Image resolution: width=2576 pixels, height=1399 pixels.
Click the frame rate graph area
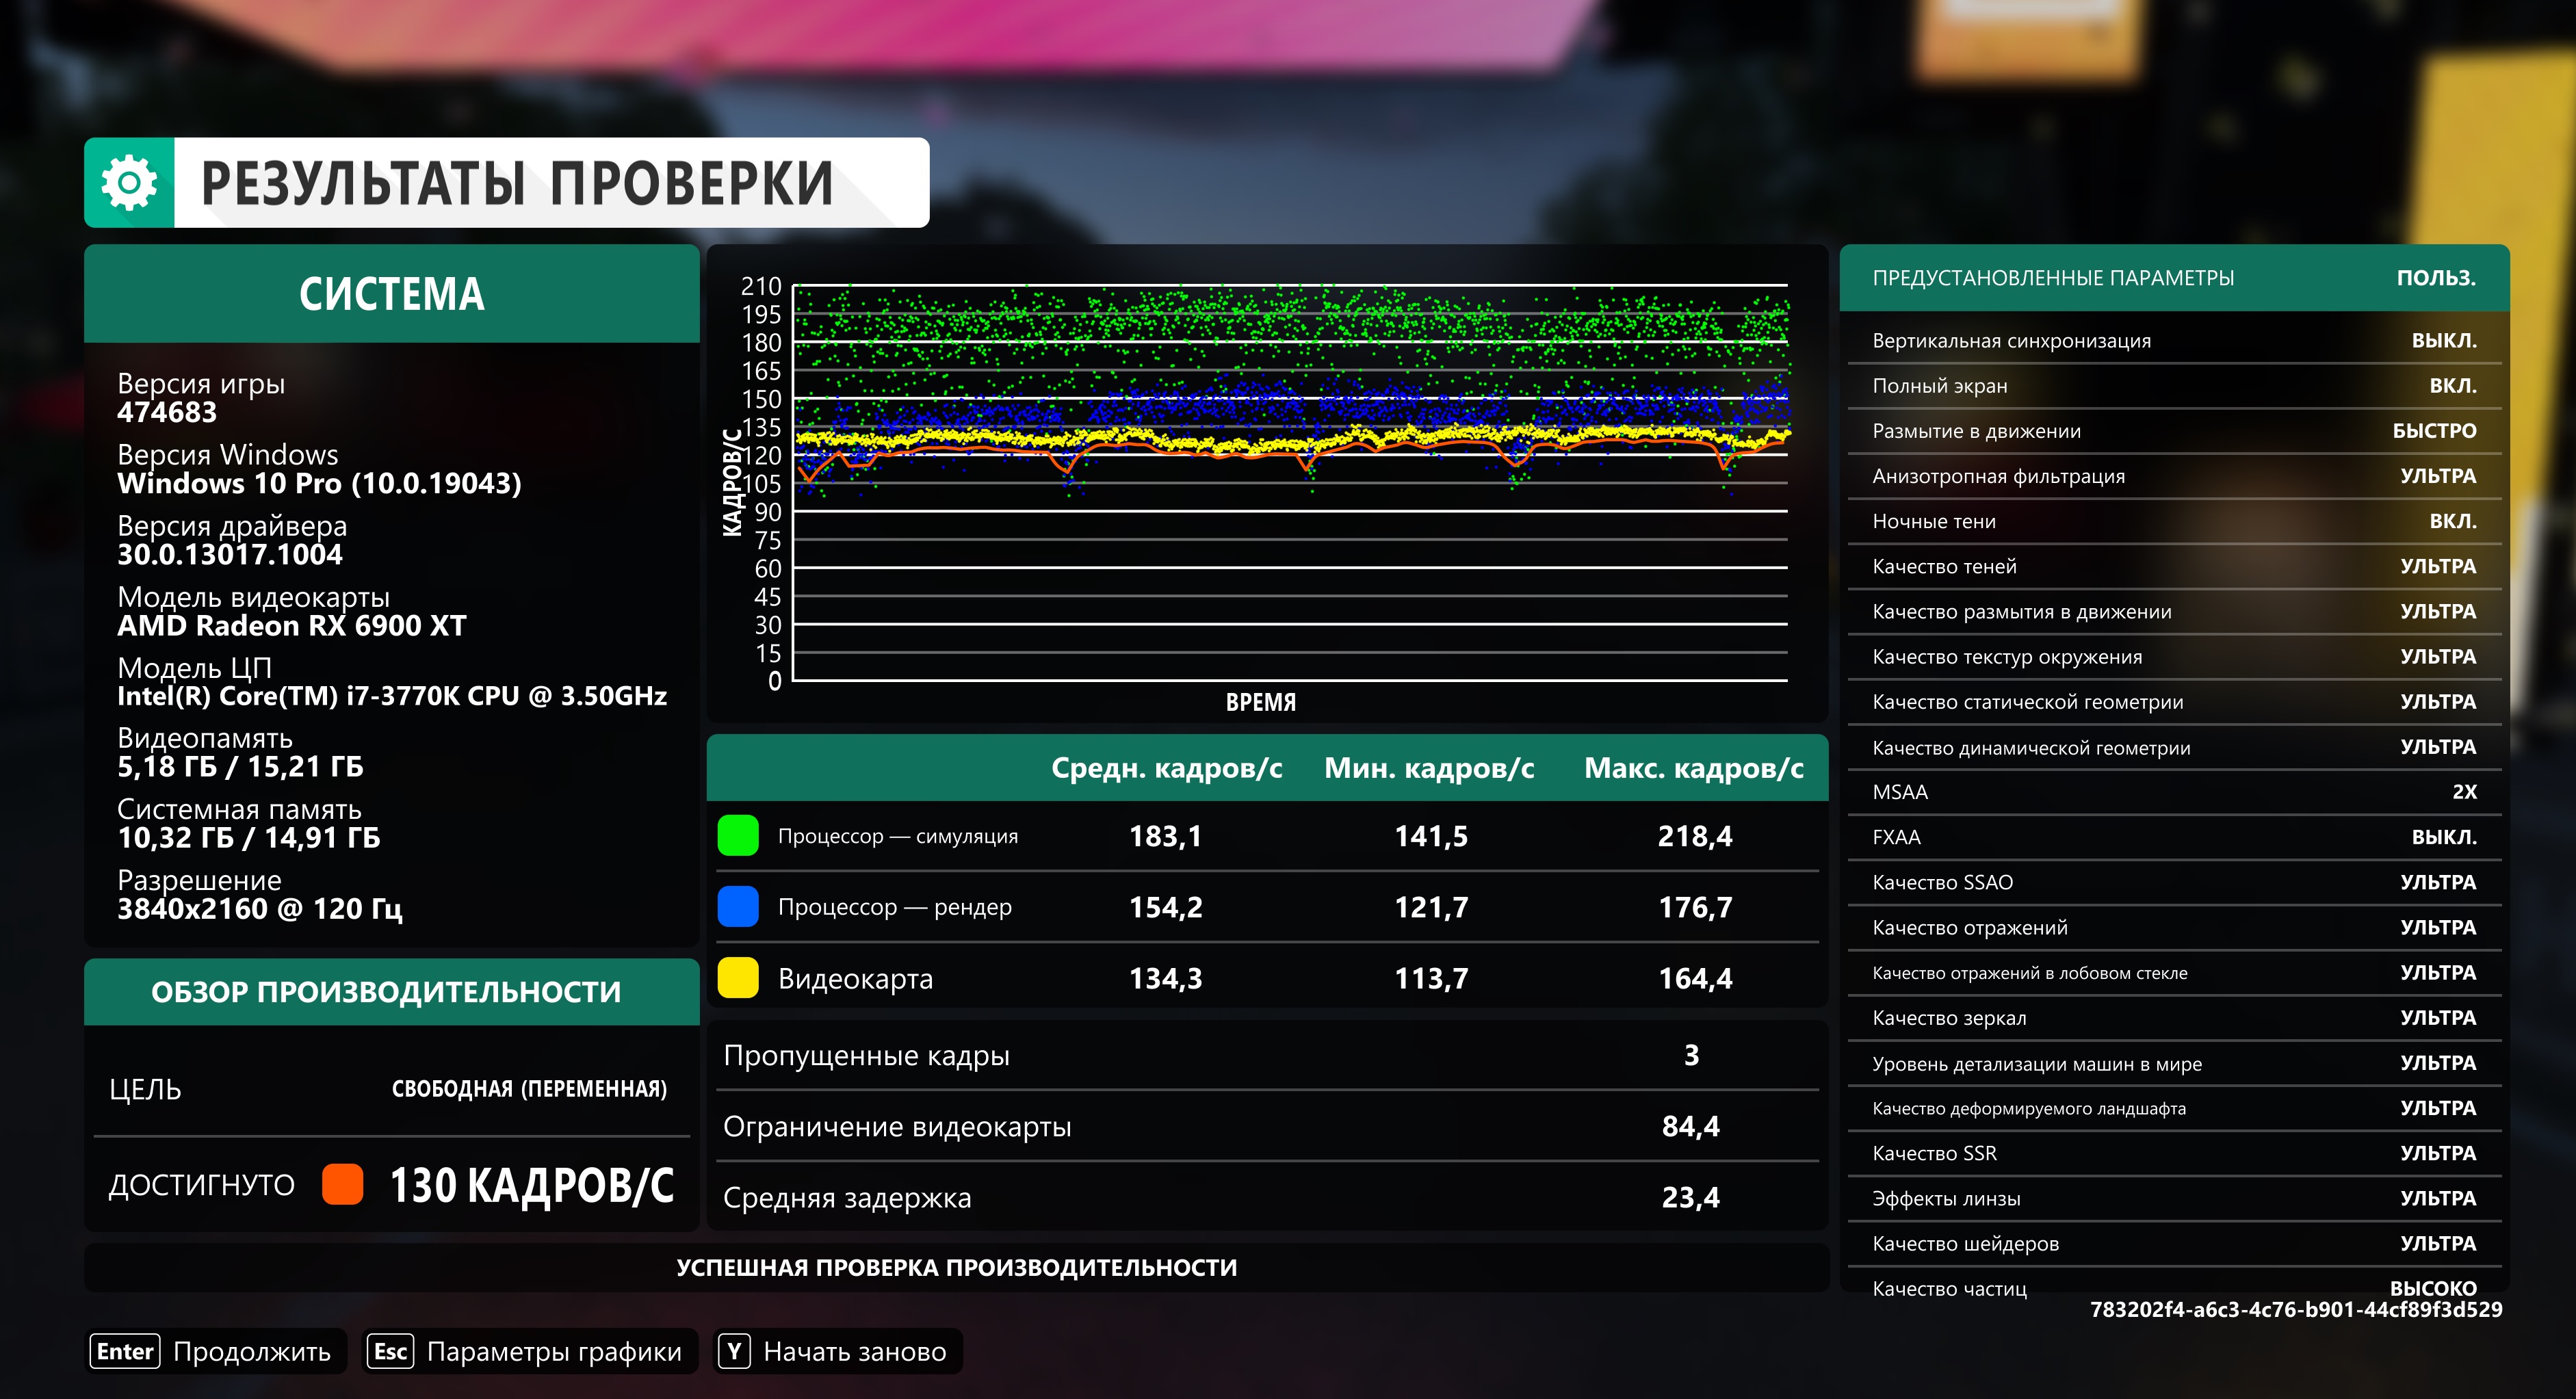[x=1289, y=482]
